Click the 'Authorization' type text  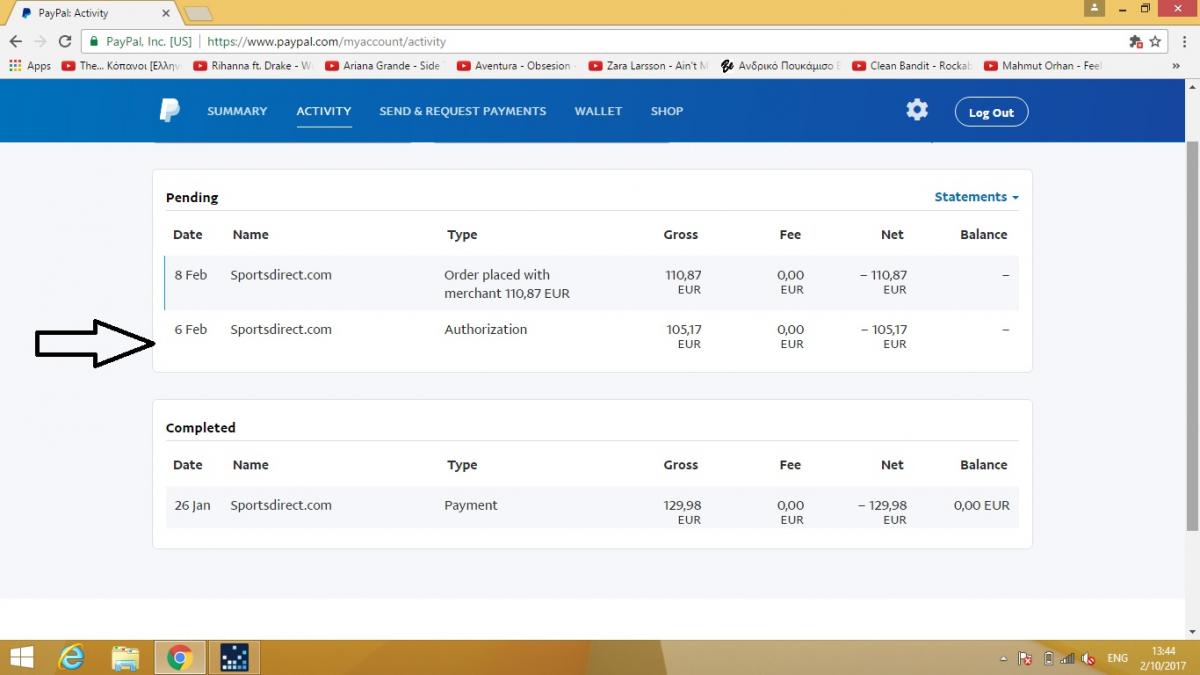point(485,329)
